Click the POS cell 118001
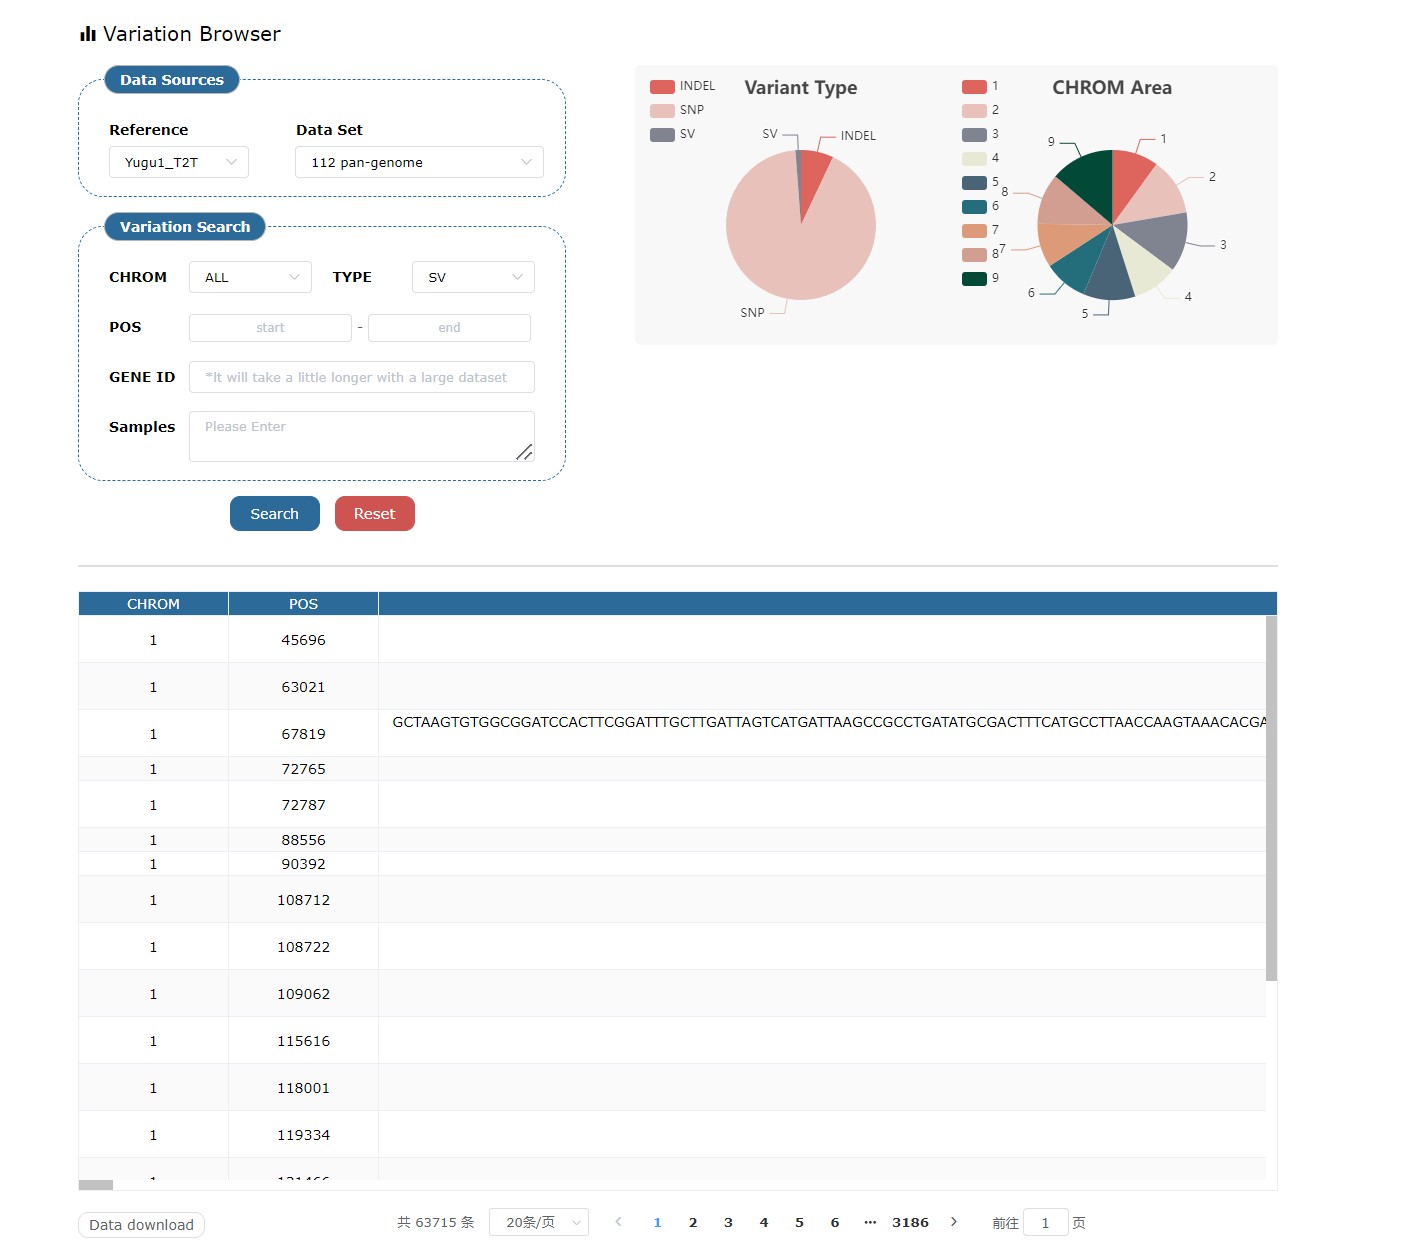1401x1247 pixels. pos(303,1088)
